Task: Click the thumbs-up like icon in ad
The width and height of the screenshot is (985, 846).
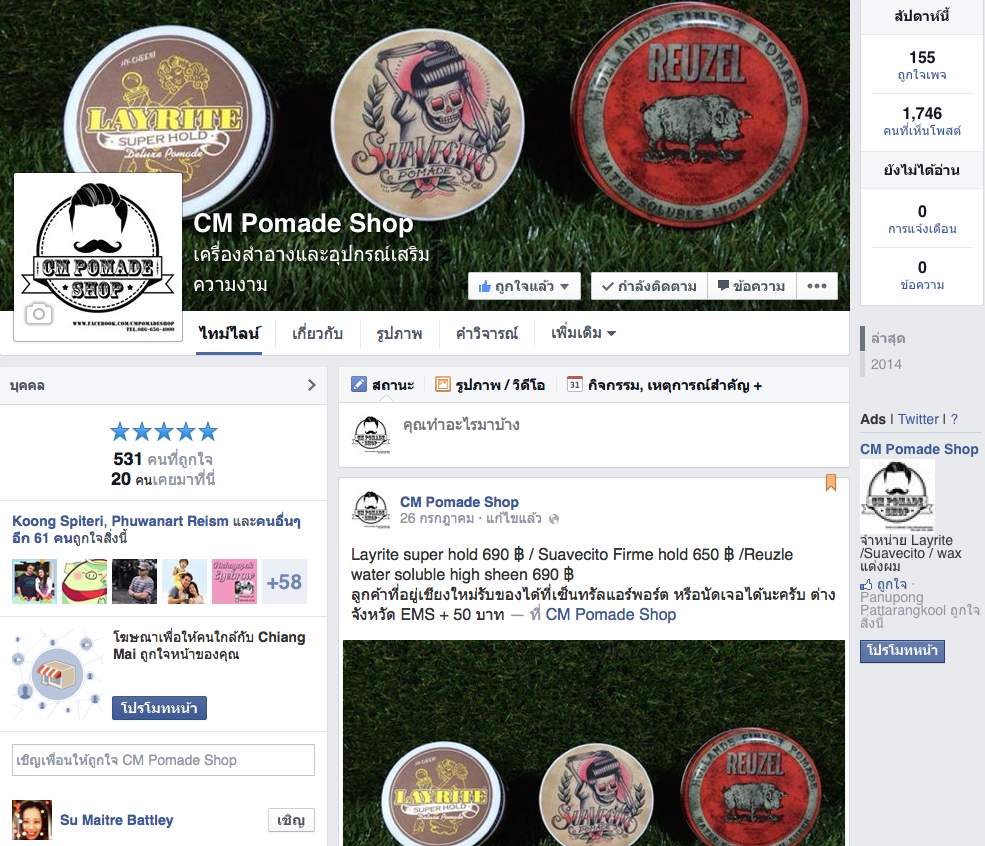Action: point(866,585)
